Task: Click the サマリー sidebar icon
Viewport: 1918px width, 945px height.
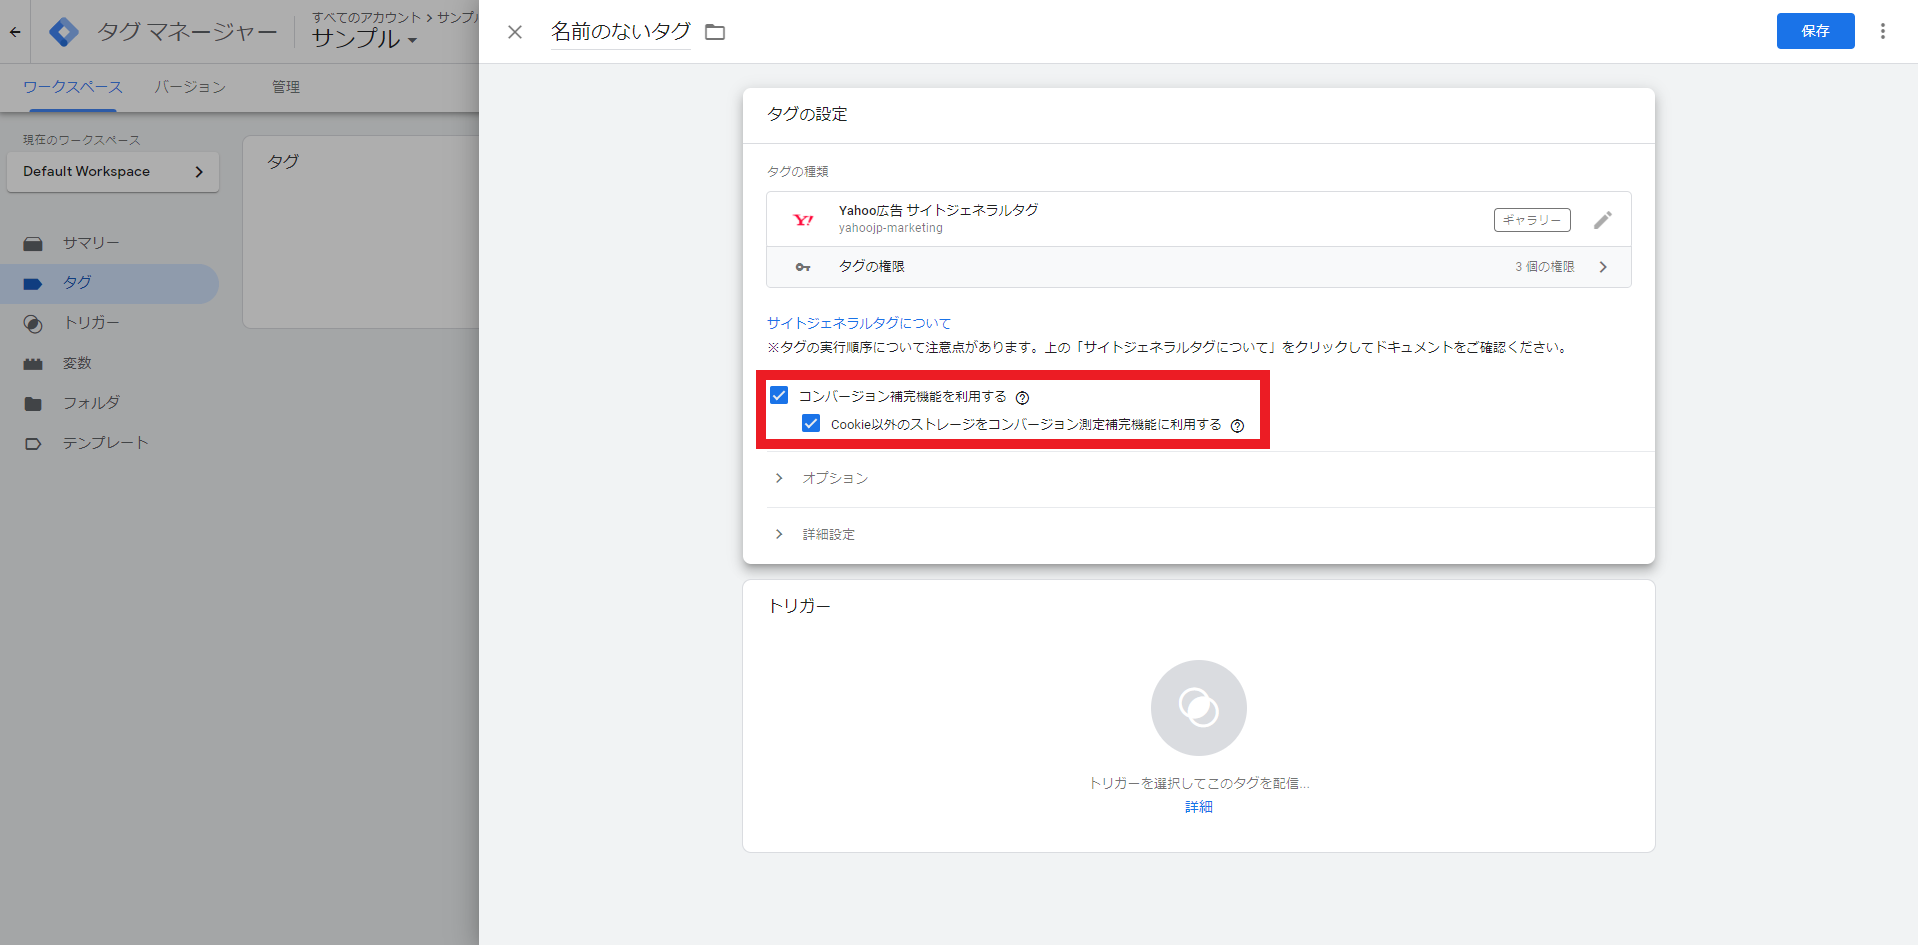Action: [33, 243]
